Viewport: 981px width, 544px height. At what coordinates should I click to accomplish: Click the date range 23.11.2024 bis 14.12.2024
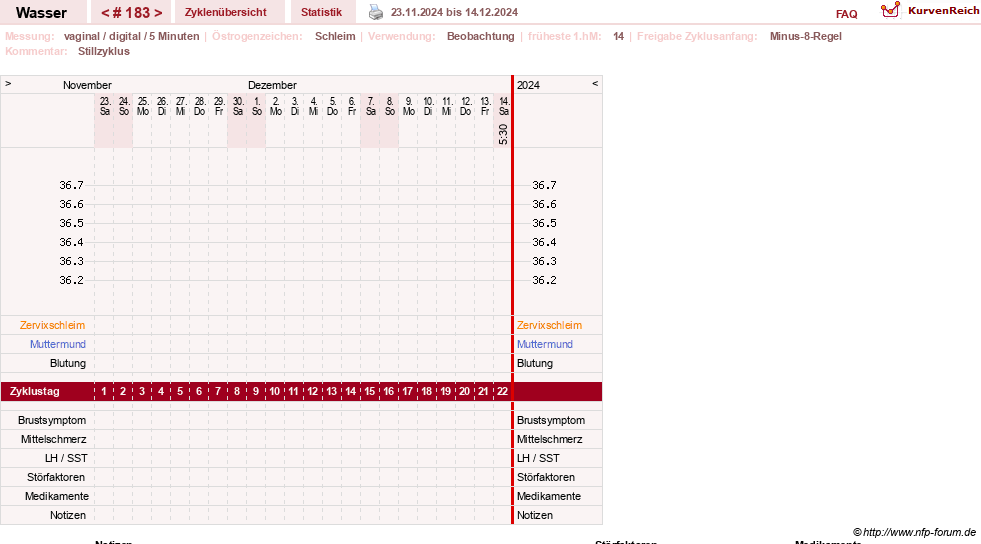coord(454,12)
